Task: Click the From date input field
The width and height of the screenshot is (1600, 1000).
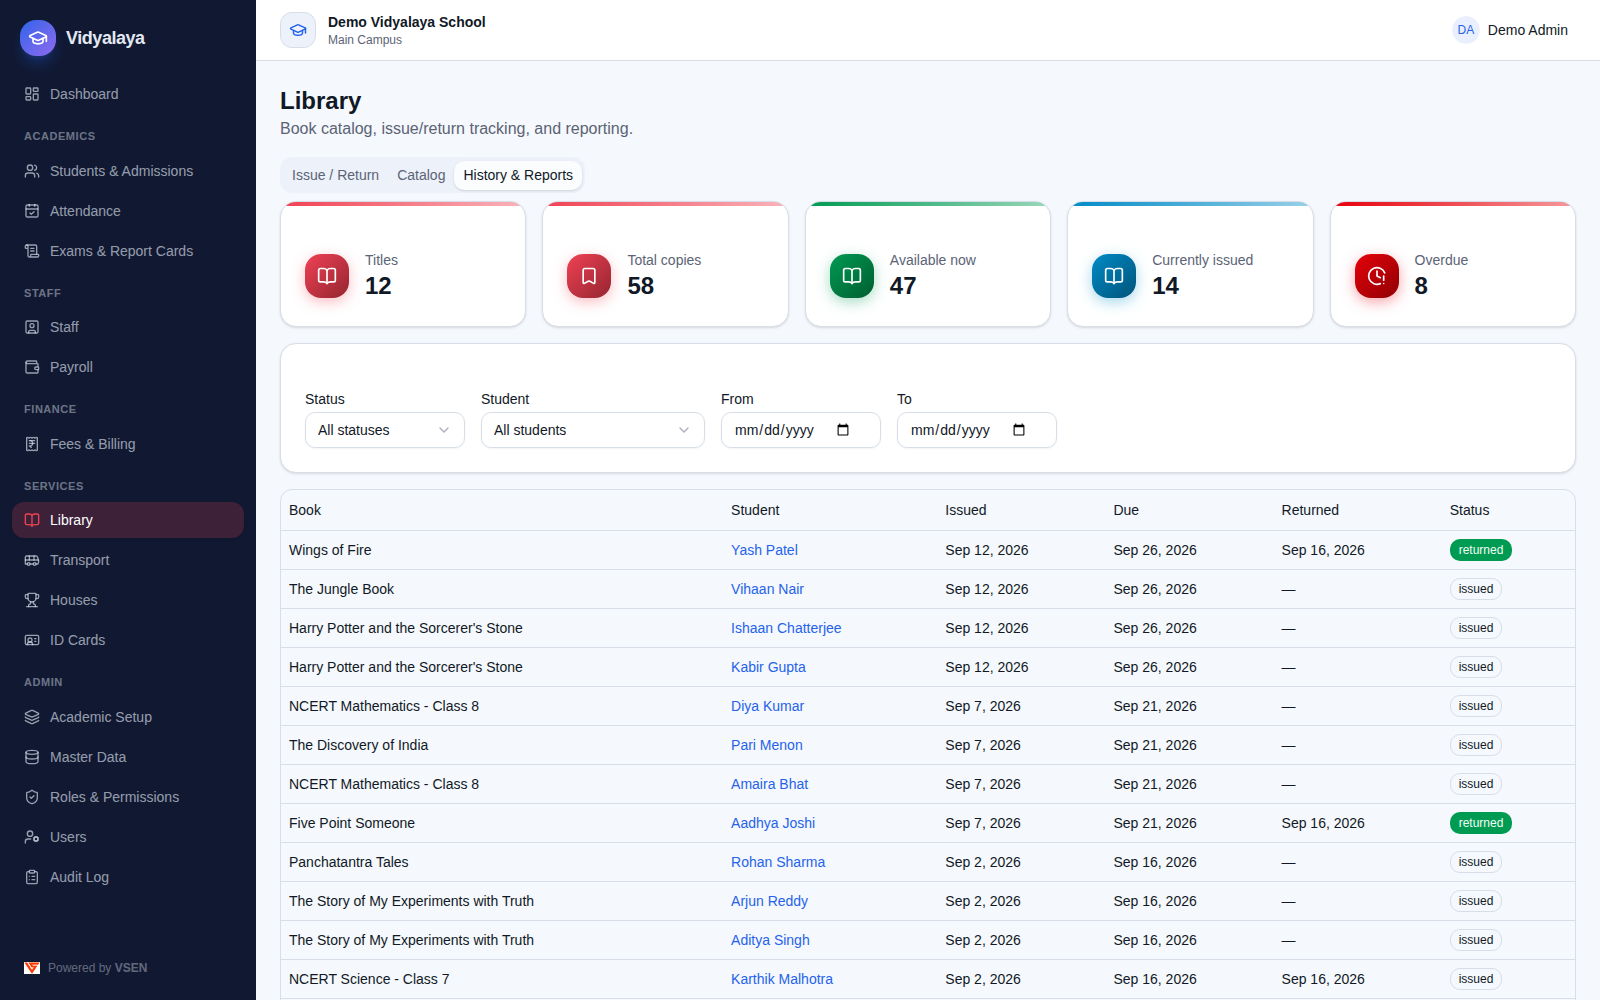Action: [x=801, y=430]
